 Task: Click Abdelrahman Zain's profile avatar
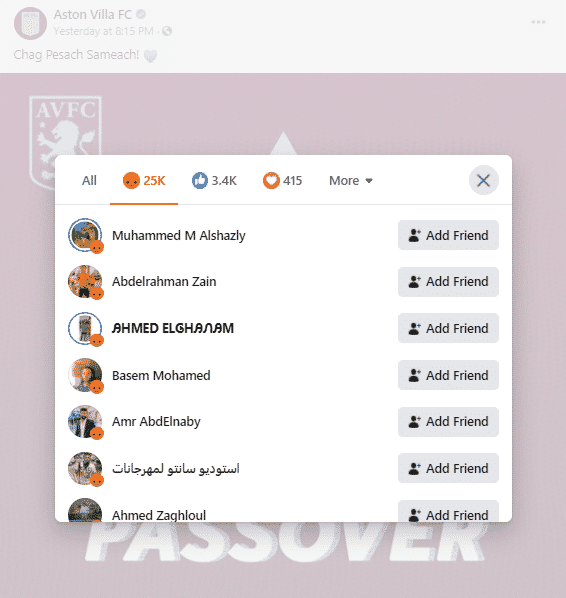pos(85,282)
